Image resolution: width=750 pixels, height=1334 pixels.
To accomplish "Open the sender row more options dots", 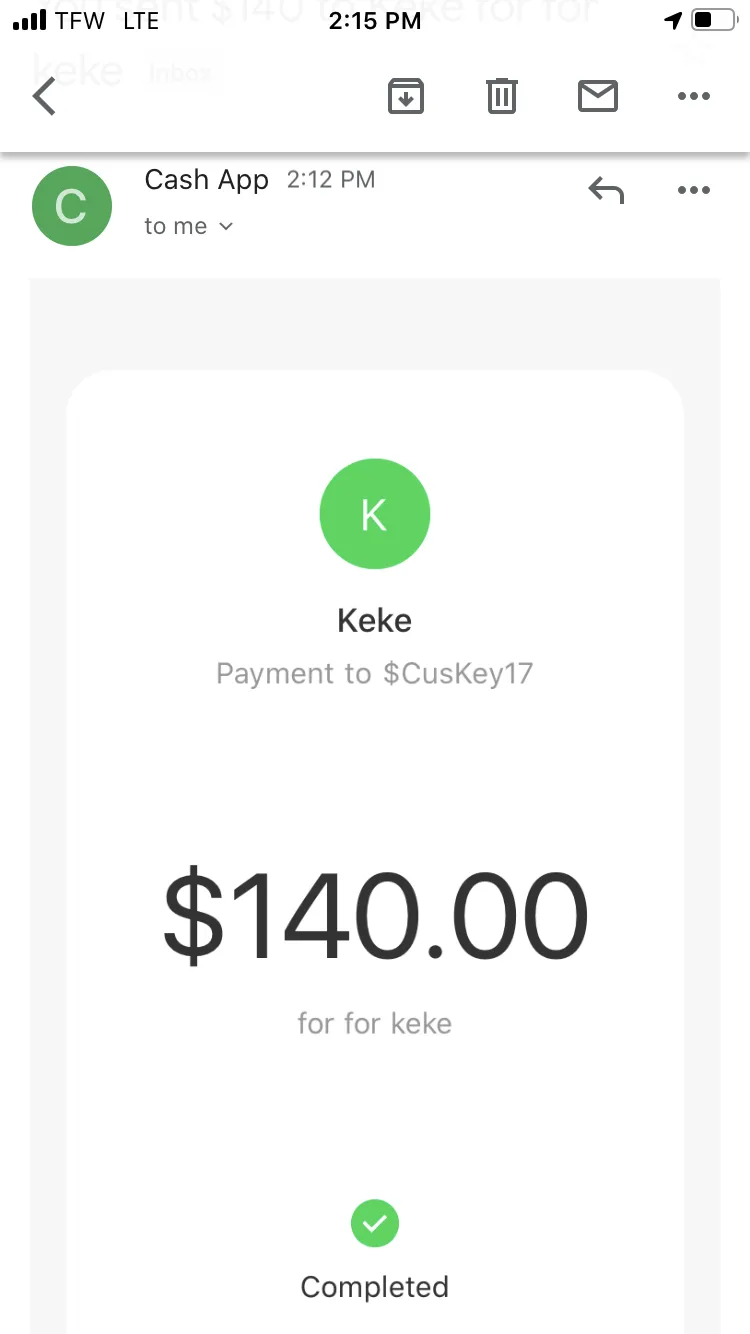I will [x=693, y=190].
